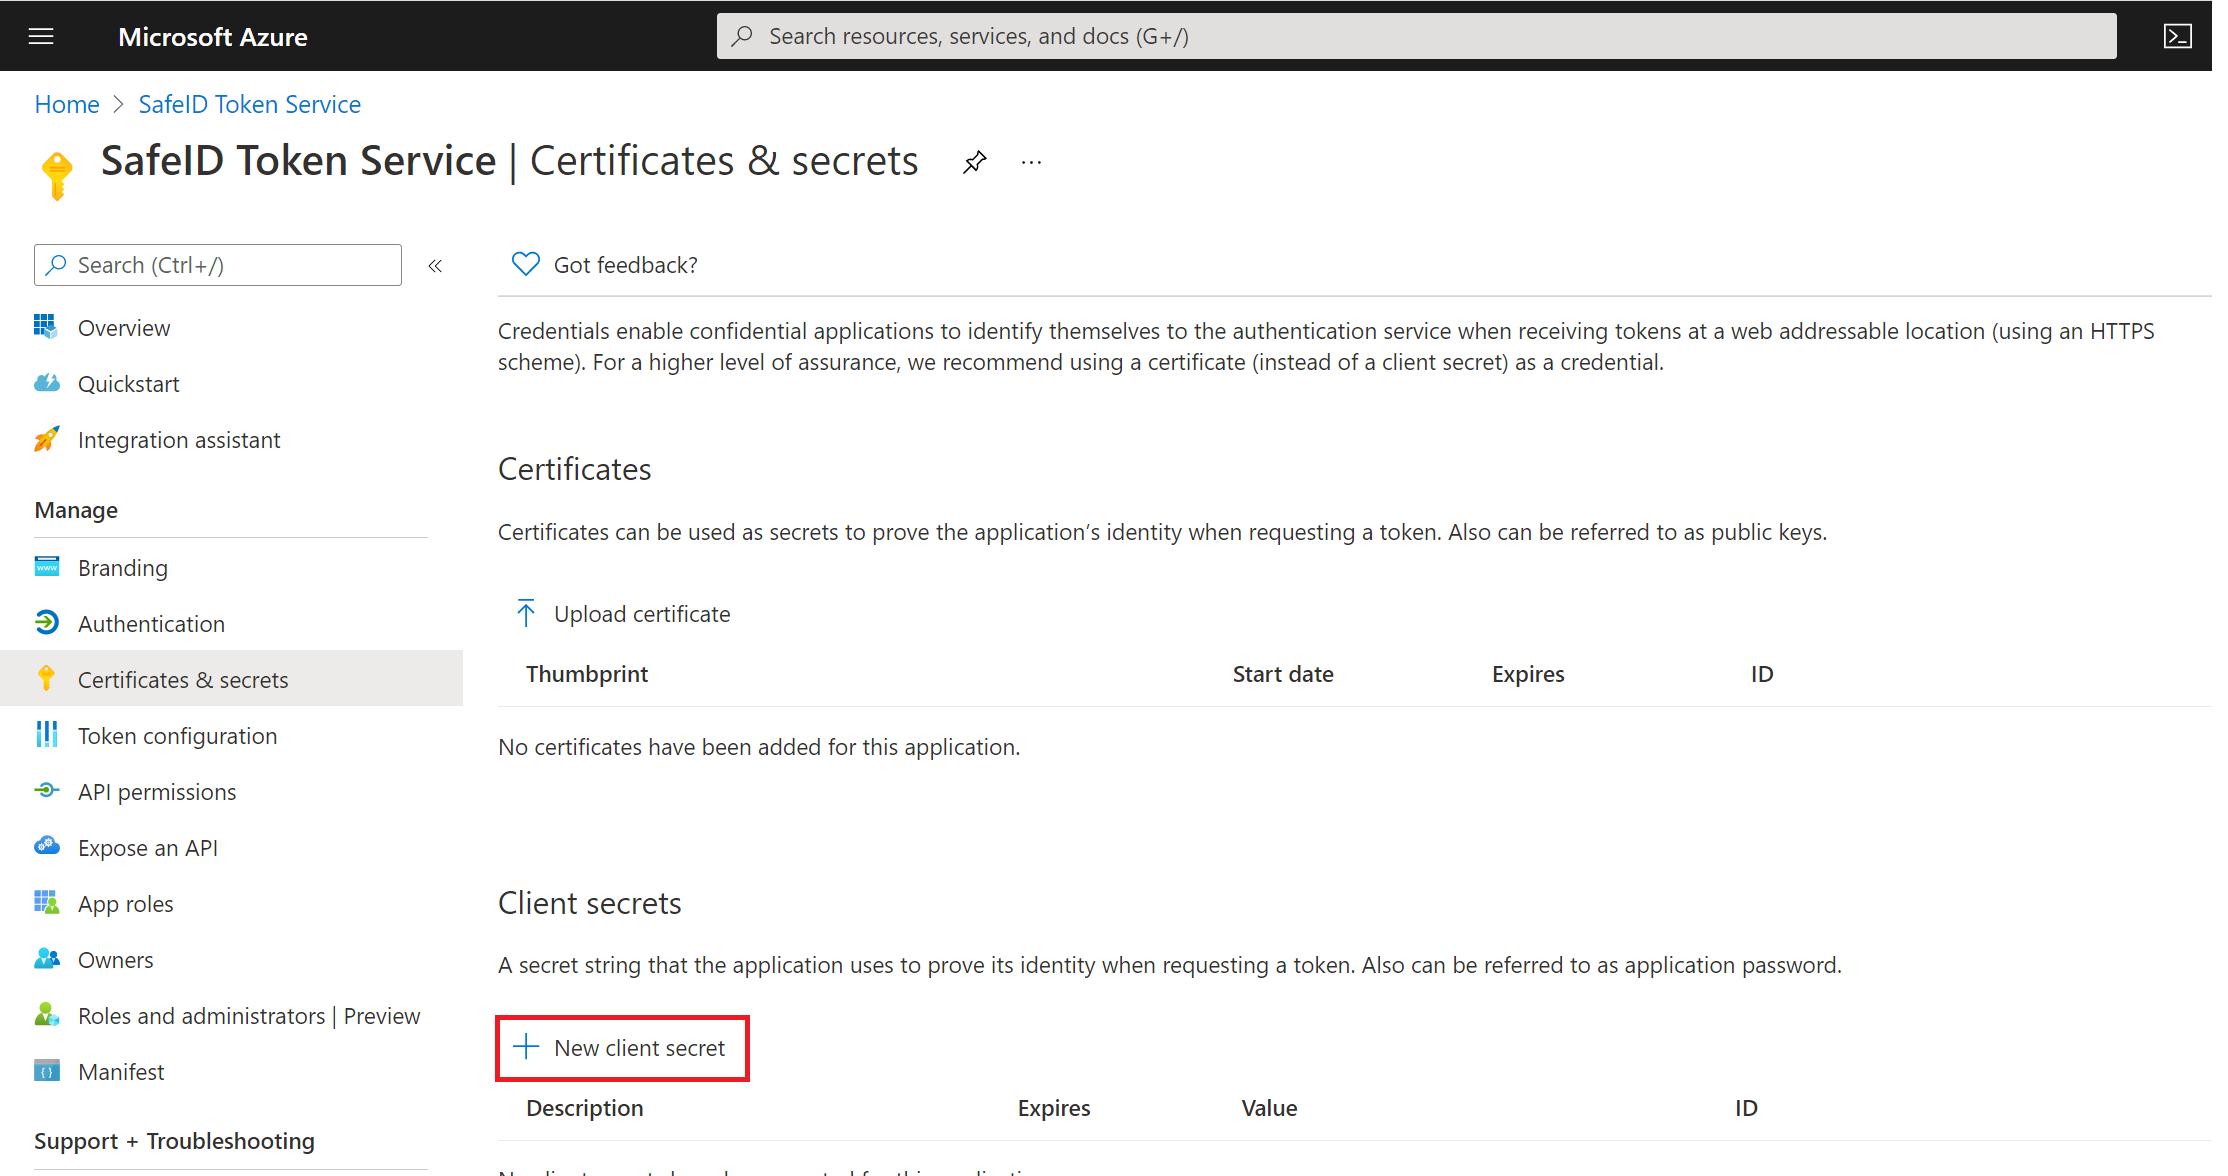Click the Integration assistant rocket icon
Screen dimensions: 2228x1176
[46, 439]
